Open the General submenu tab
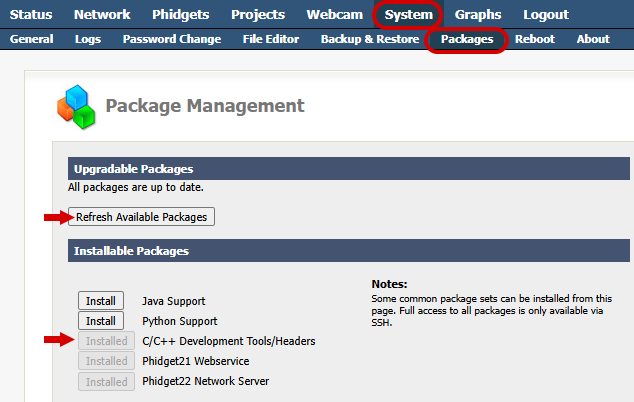Image resolution: width=634 pixels, height=402 pixels. click(32, 39)
